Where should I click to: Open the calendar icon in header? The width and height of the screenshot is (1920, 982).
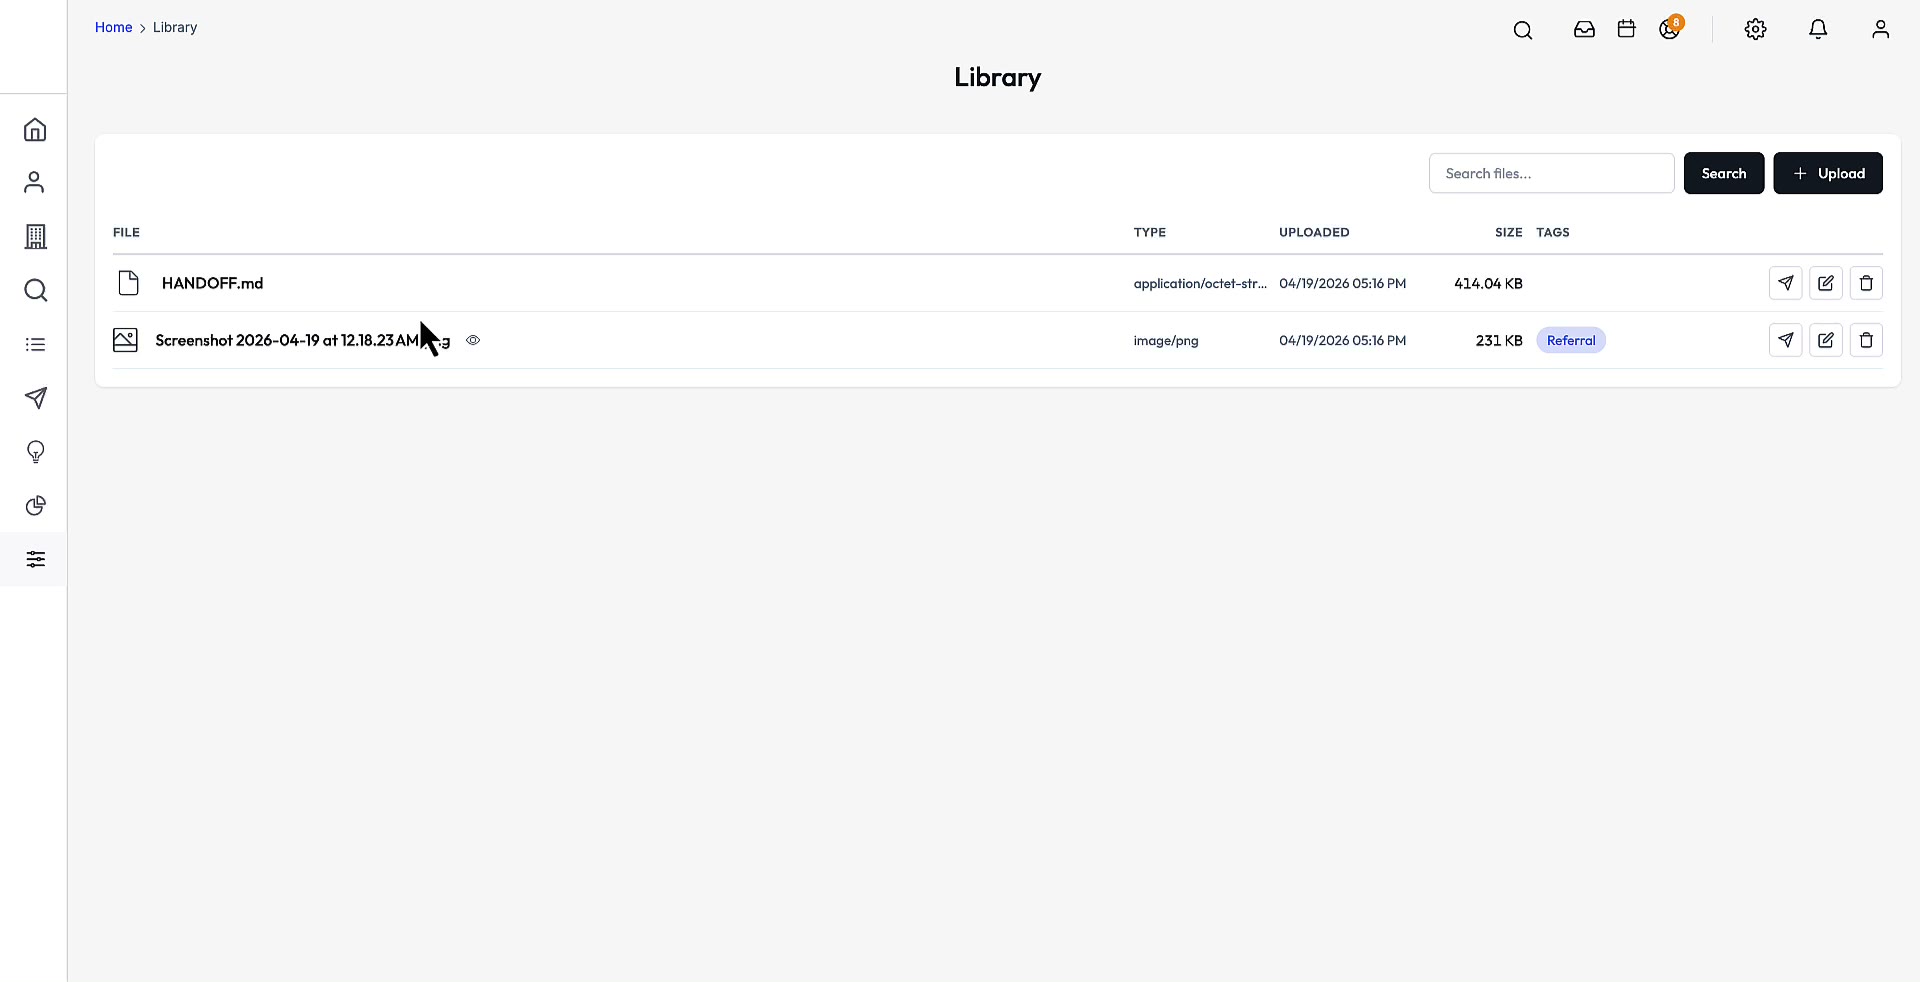point(1626,29)
